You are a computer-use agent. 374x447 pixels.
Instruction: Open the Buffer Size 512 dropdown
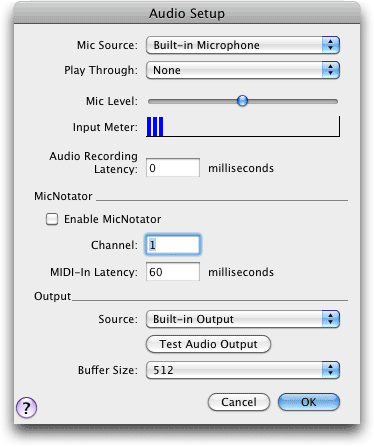tap(243, 370)
